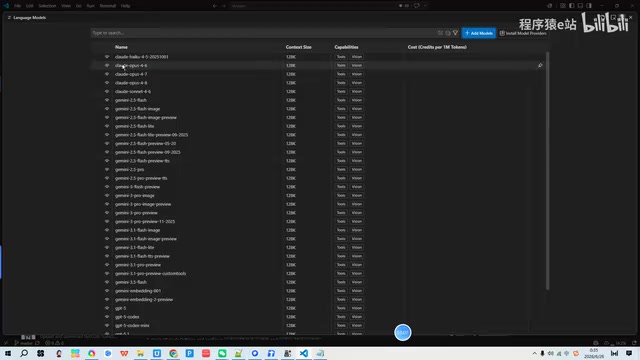Toggle visibility of gemini-3.5-flash model

[x=107, y=282]
